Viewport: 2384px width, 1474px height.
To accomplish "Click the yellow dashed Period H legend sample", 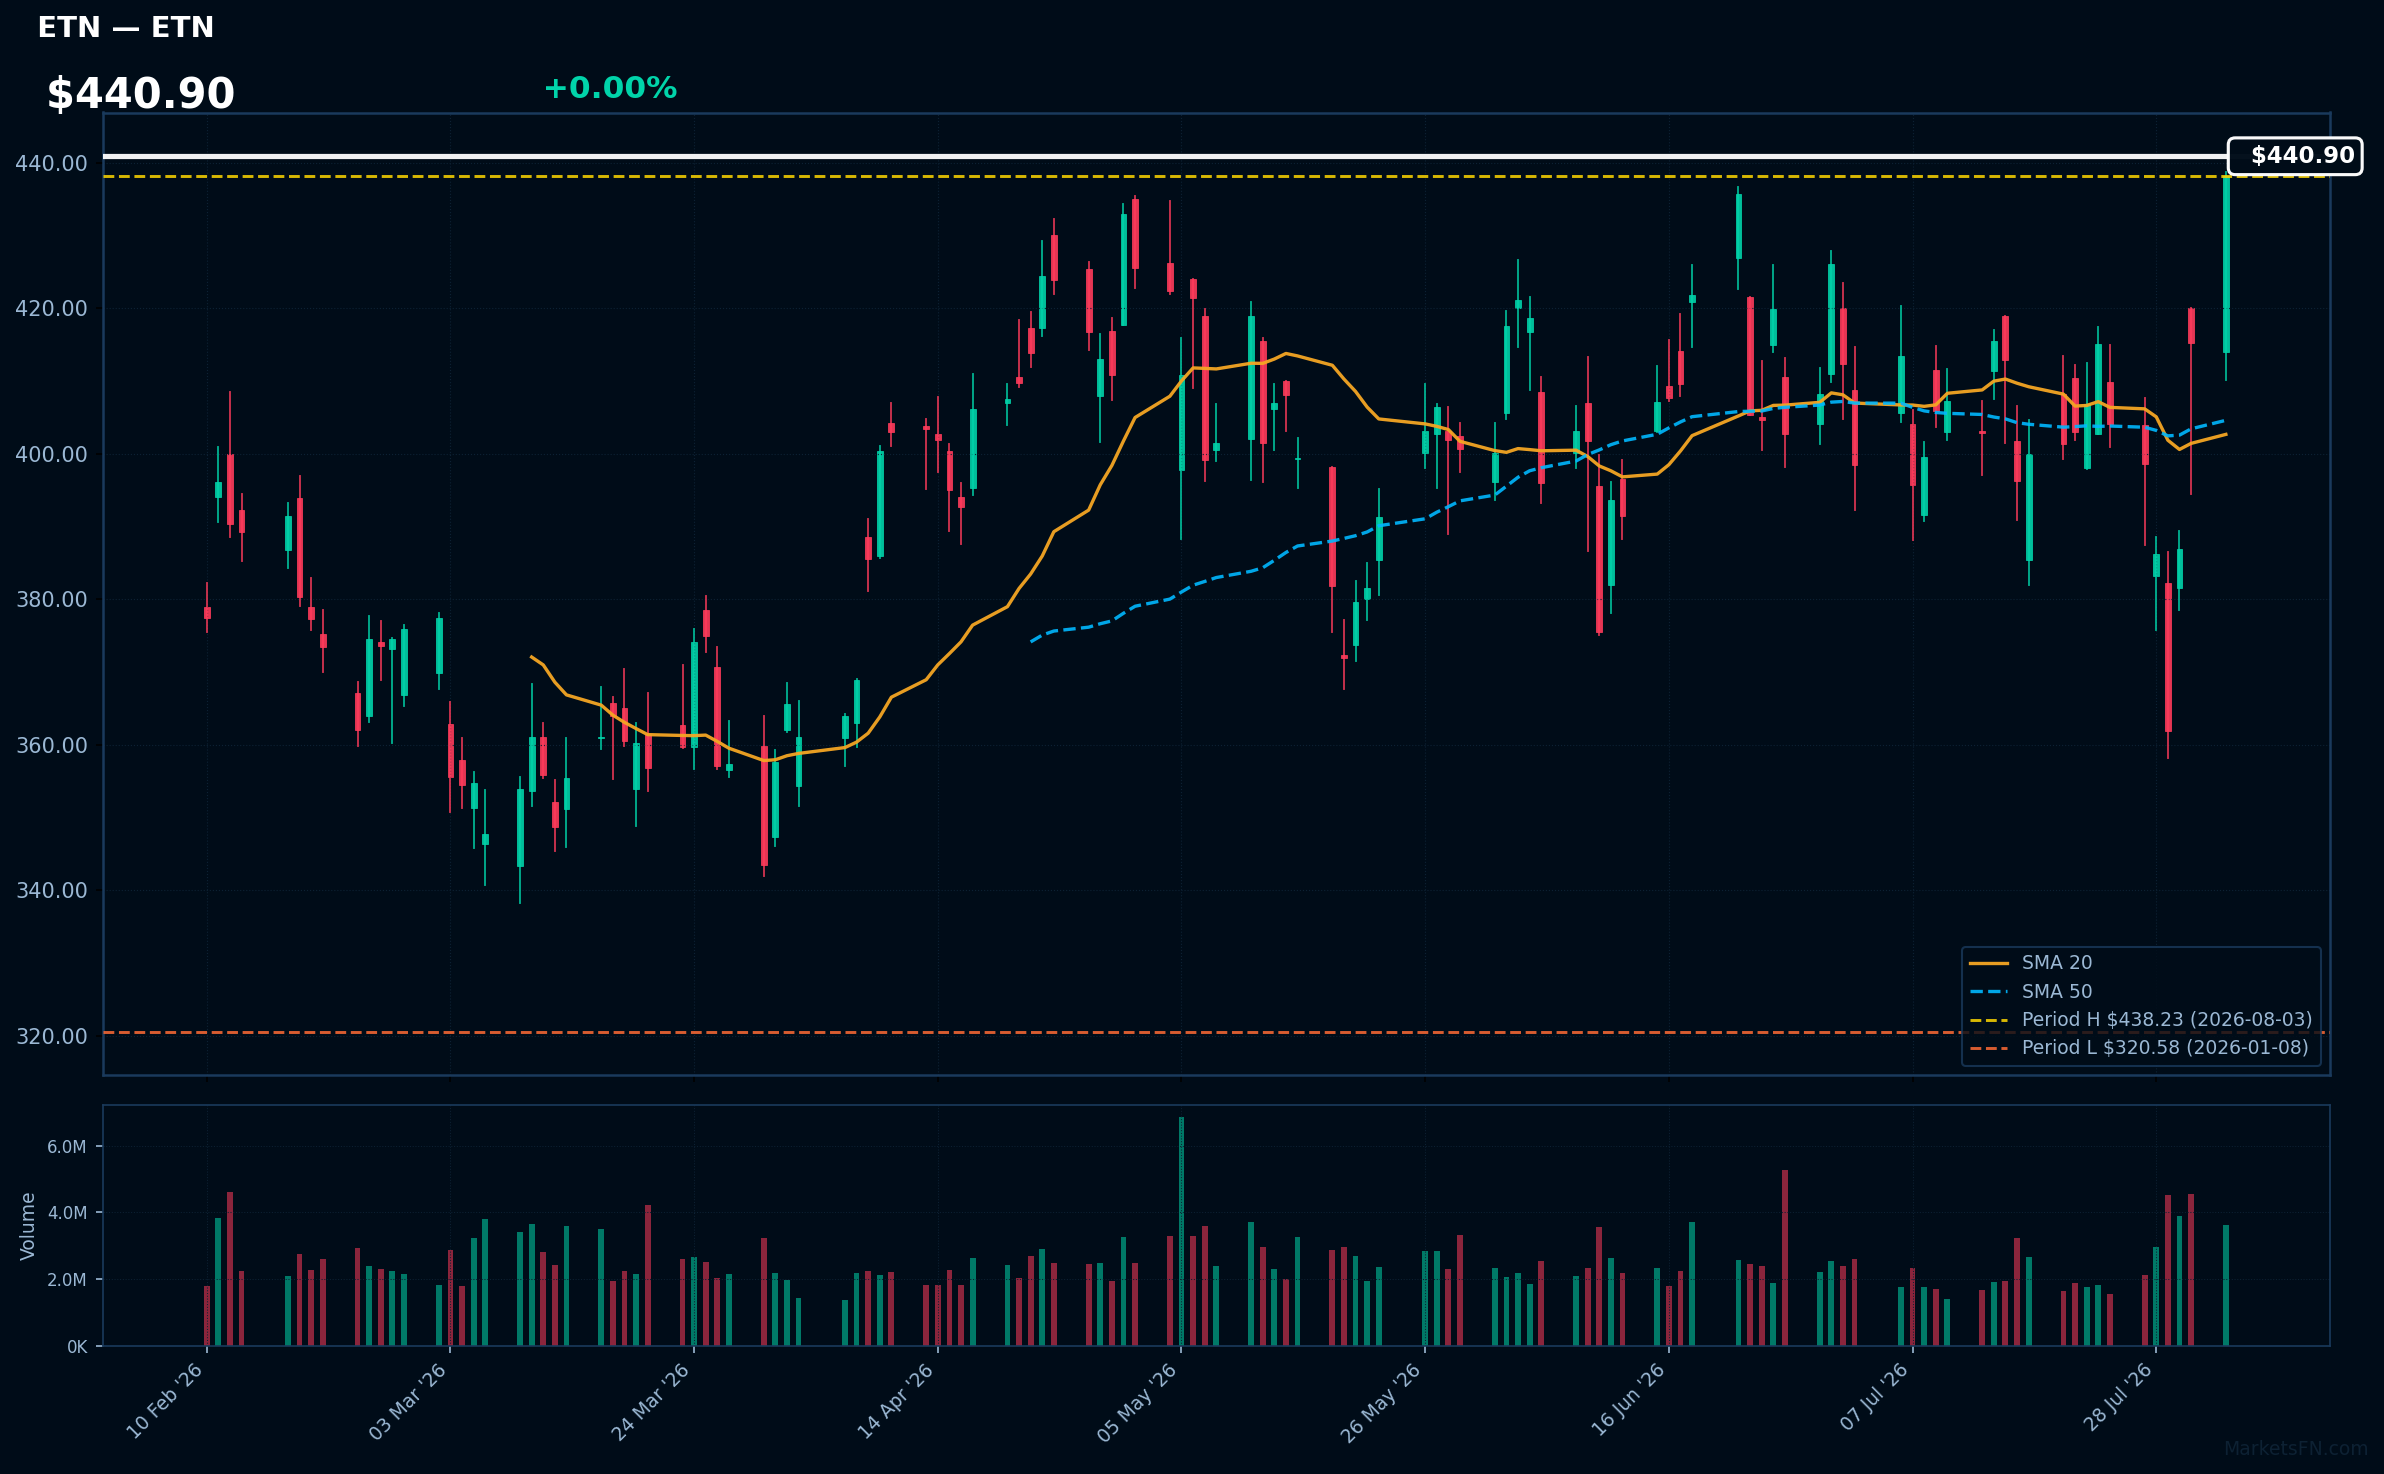I will (x=1989, y=1020).
